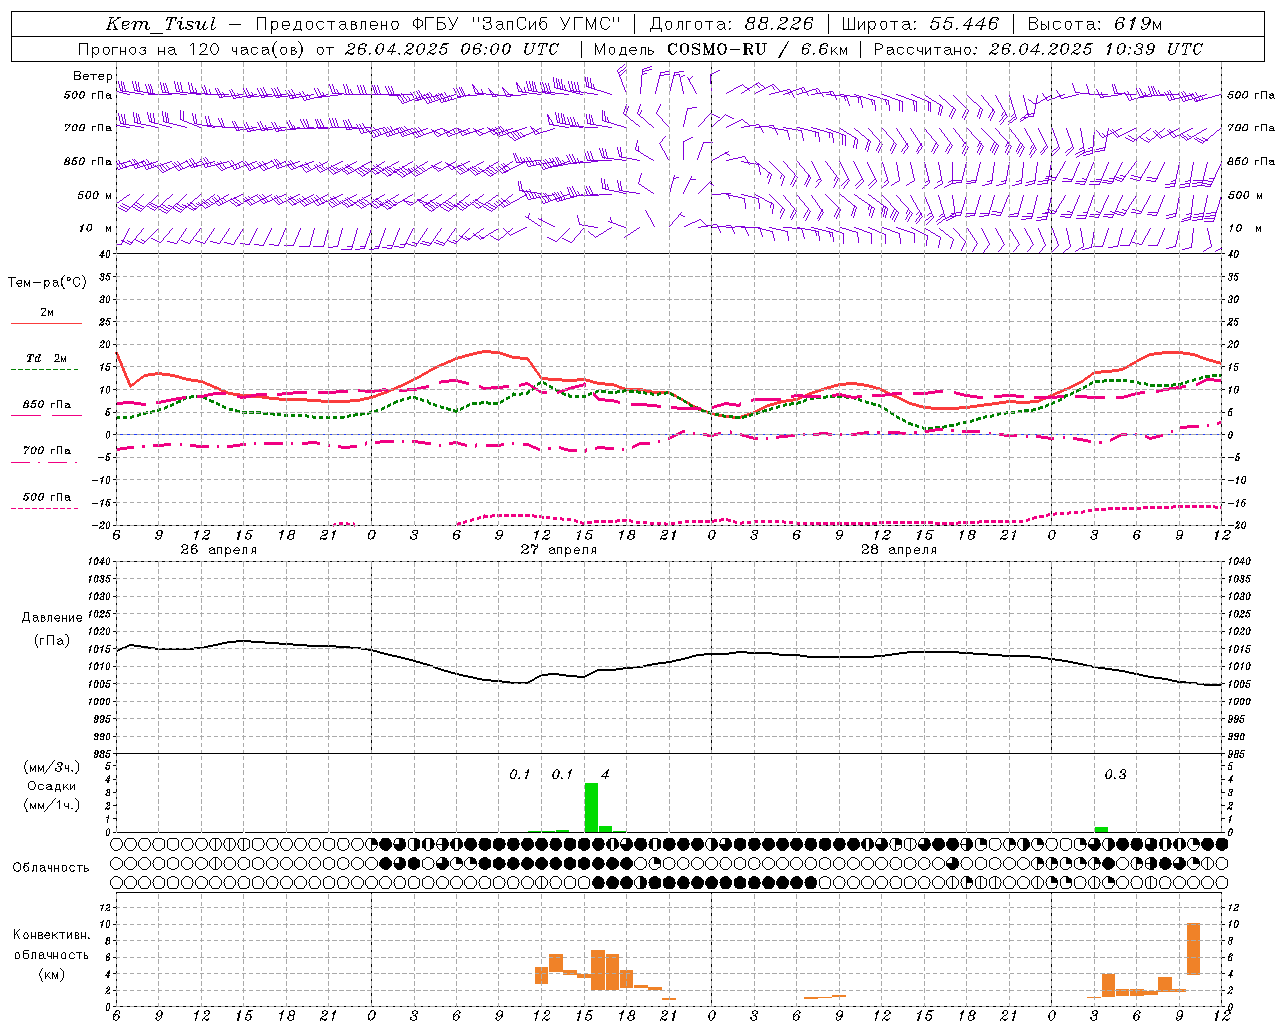Click the 27 апреля date label
Viewport: 1280px width, 1024px height.
point(558,550)
